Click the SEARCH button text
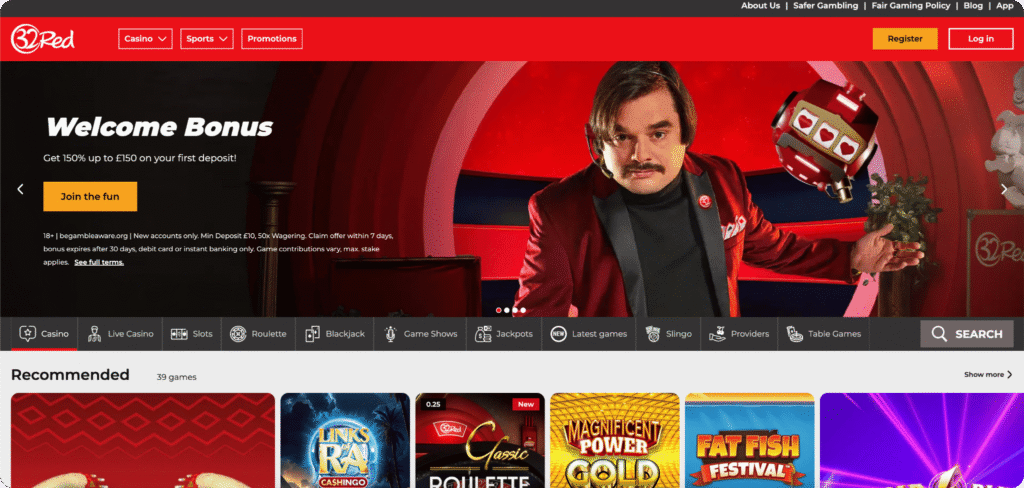This screenshot has width=1024, height=488. point(979,334)
